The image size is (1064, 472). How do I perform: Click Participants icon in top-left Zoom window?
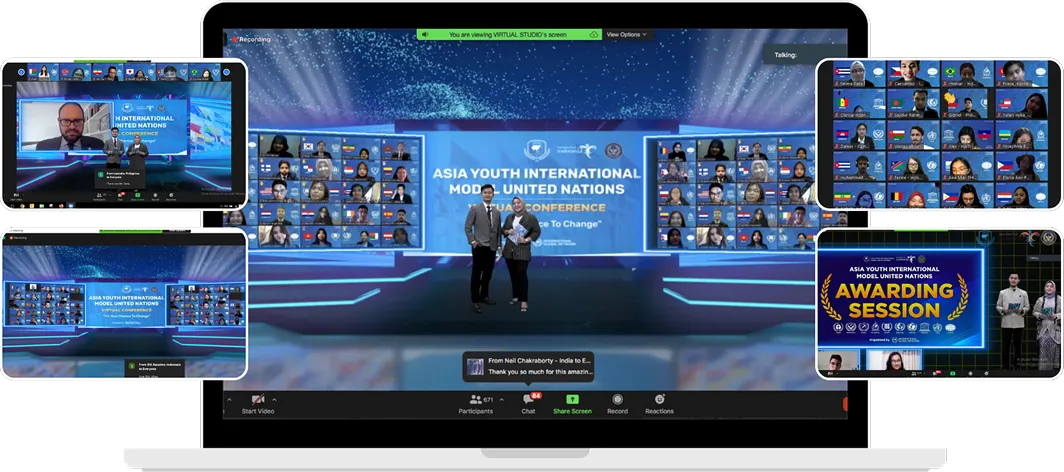point(99,195)
